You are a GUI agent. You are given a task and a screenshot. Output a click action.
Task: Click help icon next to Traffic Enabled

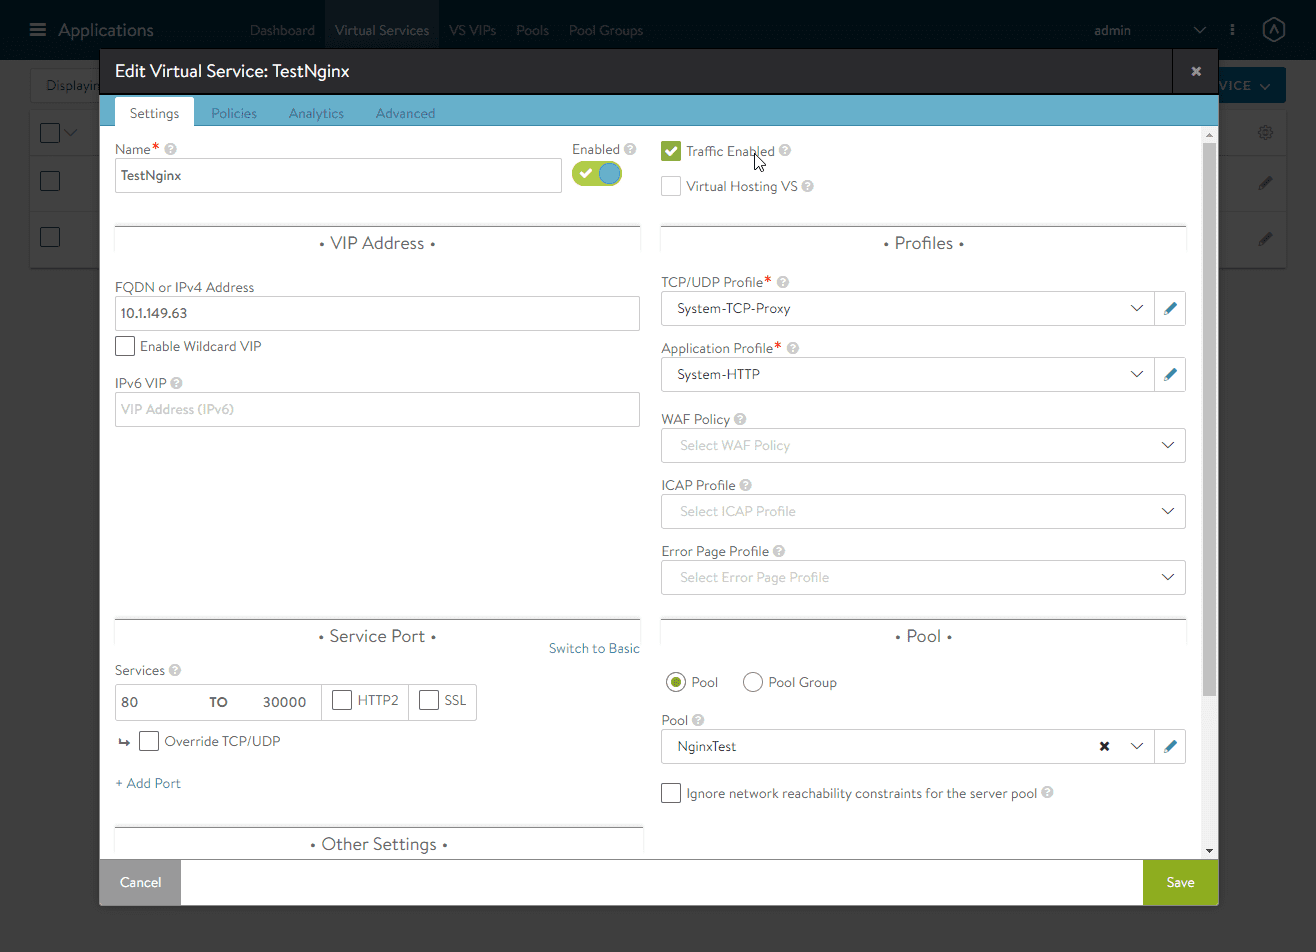785,151
